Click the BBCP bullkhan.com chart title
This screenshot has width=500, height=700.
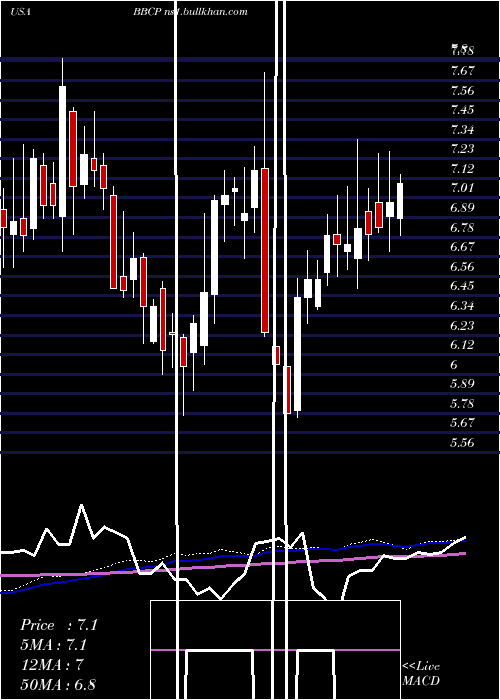pyautogui.click(x=190, y=12)
